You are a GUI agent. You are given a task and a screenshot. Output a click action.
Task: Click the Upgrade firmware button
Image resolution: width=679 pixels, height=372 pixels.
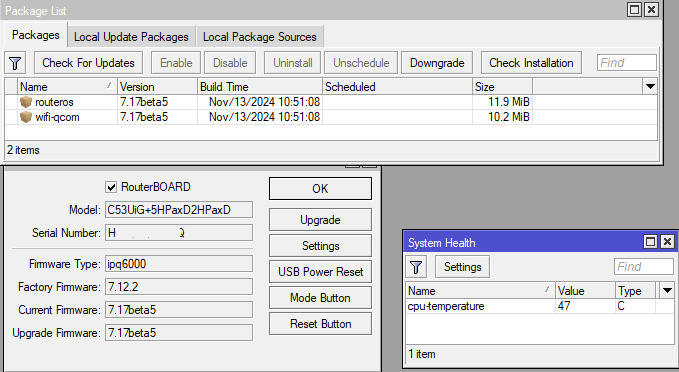tap(320, 220)
